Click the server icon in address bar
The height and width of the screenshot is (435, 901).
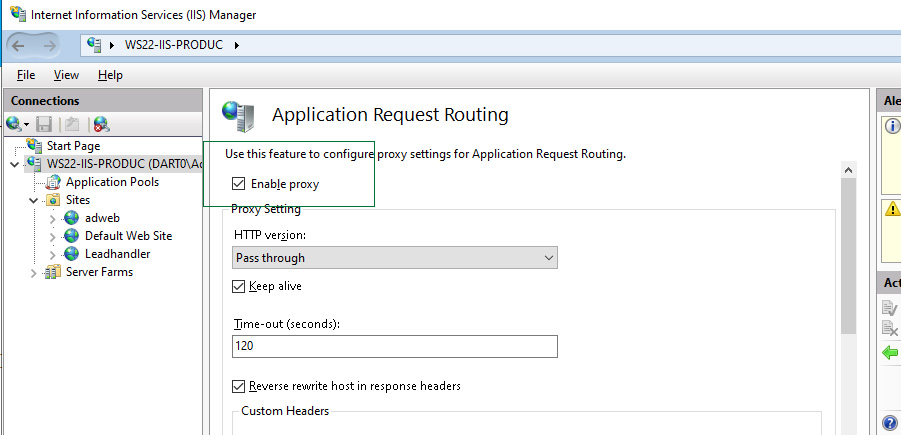(94, 44)
